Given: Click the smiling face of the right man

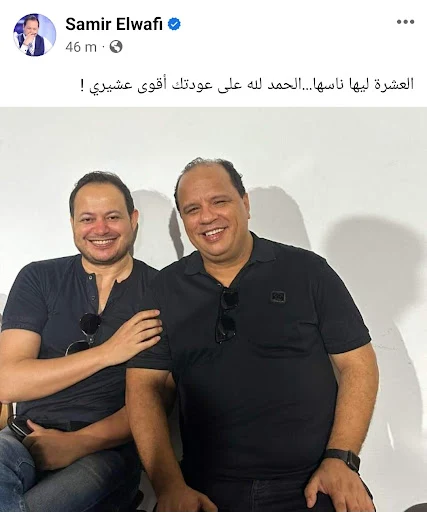Looking at the screenshot, I should tap(209, 212).
